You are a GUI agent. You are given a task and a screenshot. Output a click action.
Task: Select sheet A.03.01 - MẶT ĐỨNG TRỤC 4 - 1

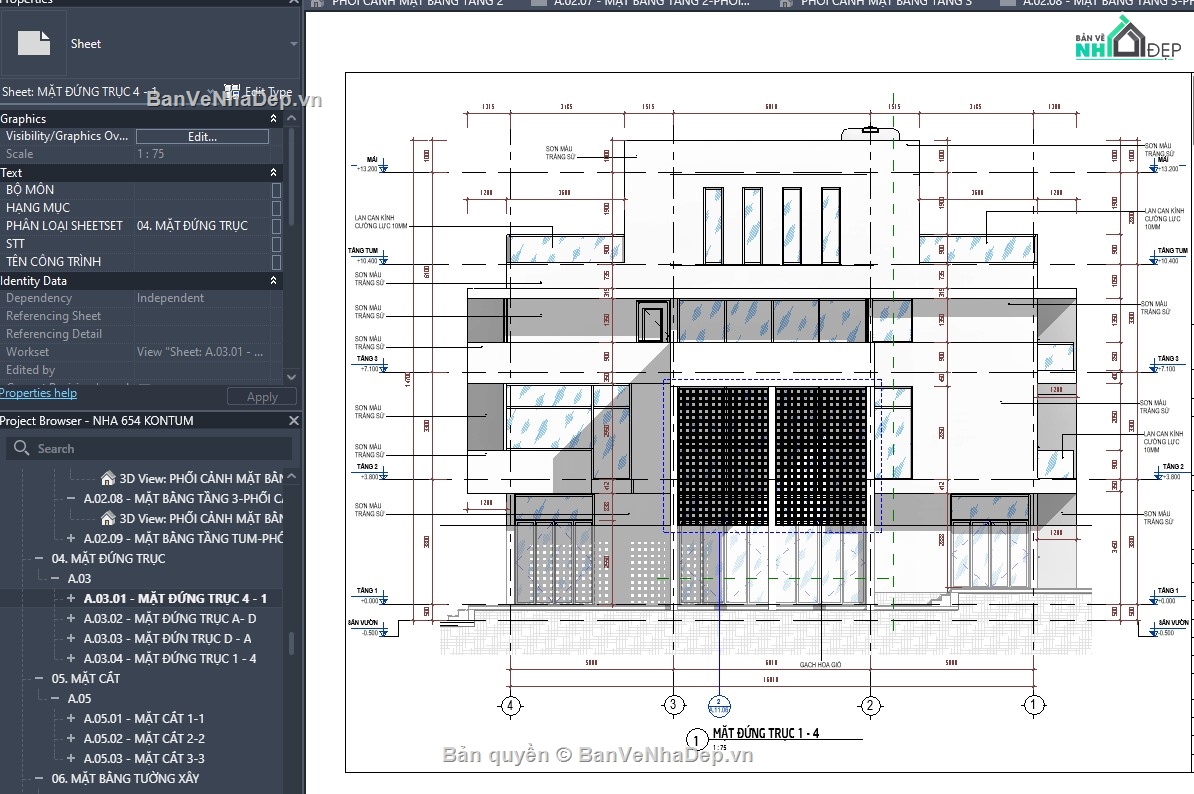175,598
